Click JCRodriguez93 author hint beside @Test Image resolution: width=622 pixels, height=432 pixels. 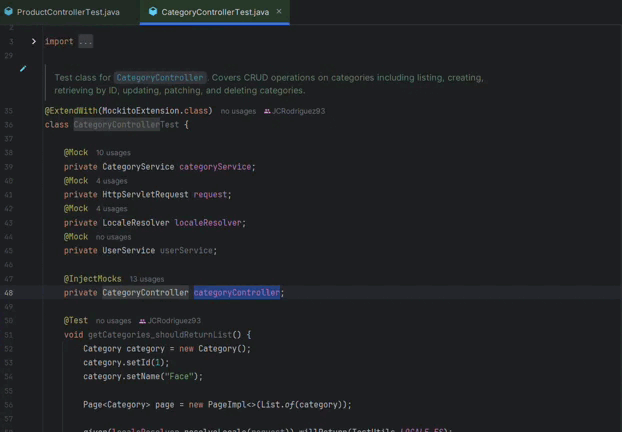tap(174, 321)
